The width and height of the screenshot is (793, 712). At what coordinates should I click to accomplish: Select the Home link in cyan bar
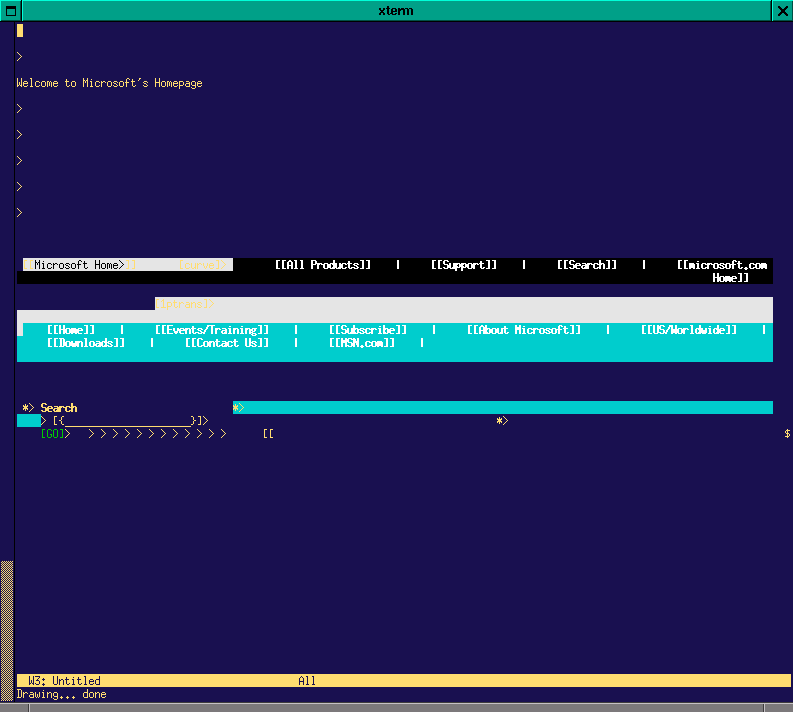(70, 330)
